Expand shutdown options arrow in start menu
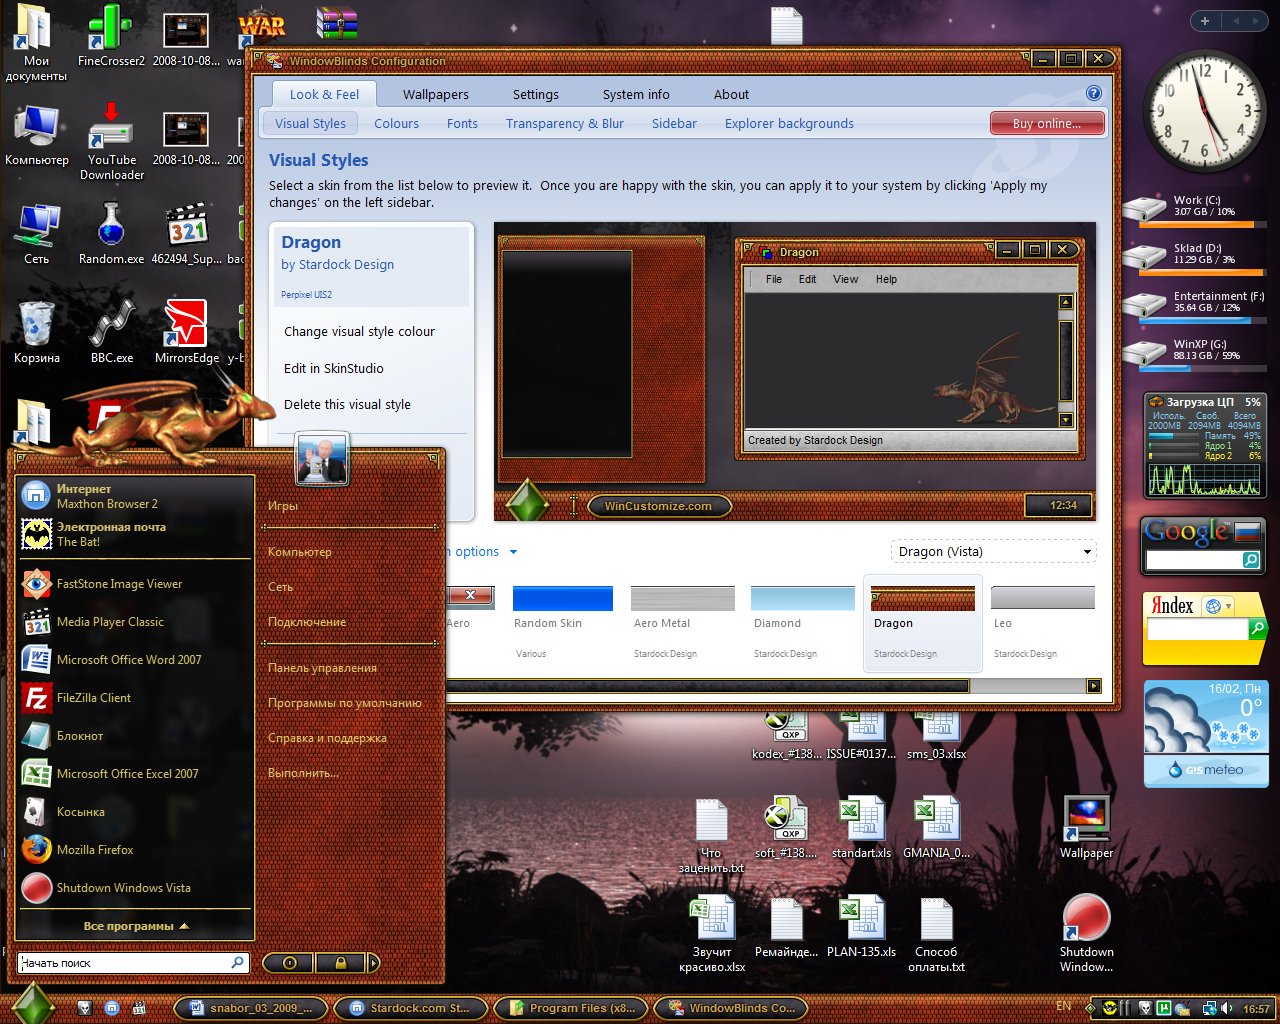1280x1024 pixels. click(x=374, y=963)
